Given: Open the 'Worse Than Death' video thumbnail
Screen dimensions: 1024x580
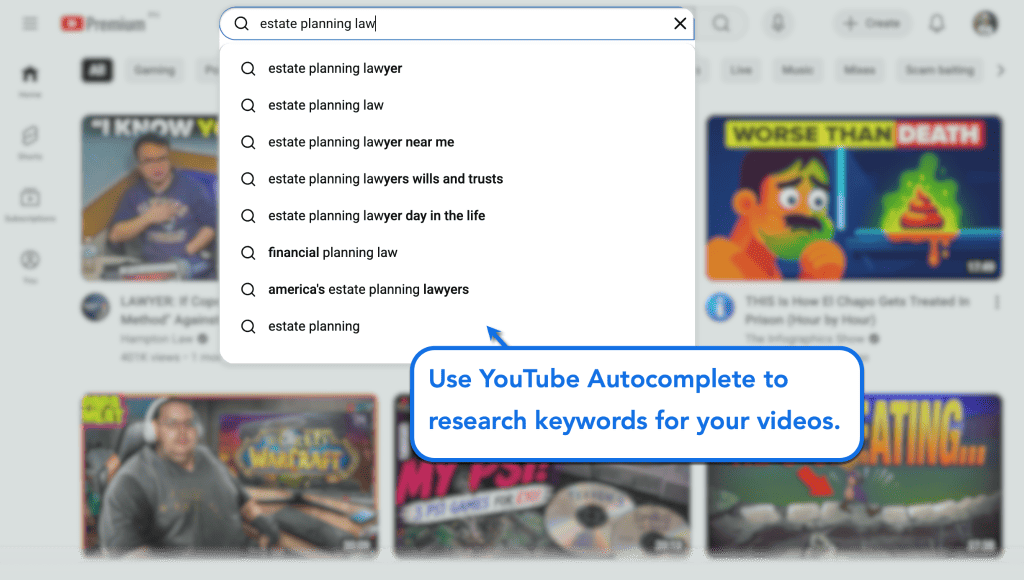Looking at the screenshot, I should click(x=854, y=199).
